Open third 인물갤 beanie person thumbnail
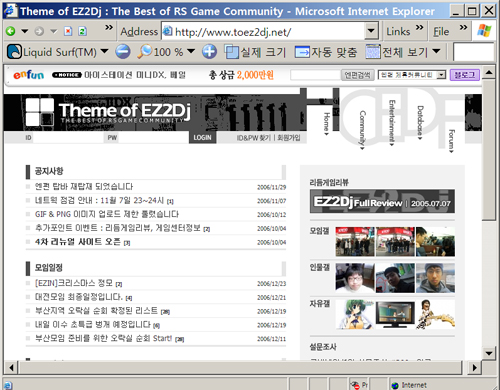Screen dimensions: 500x390 tap(435, 278)
